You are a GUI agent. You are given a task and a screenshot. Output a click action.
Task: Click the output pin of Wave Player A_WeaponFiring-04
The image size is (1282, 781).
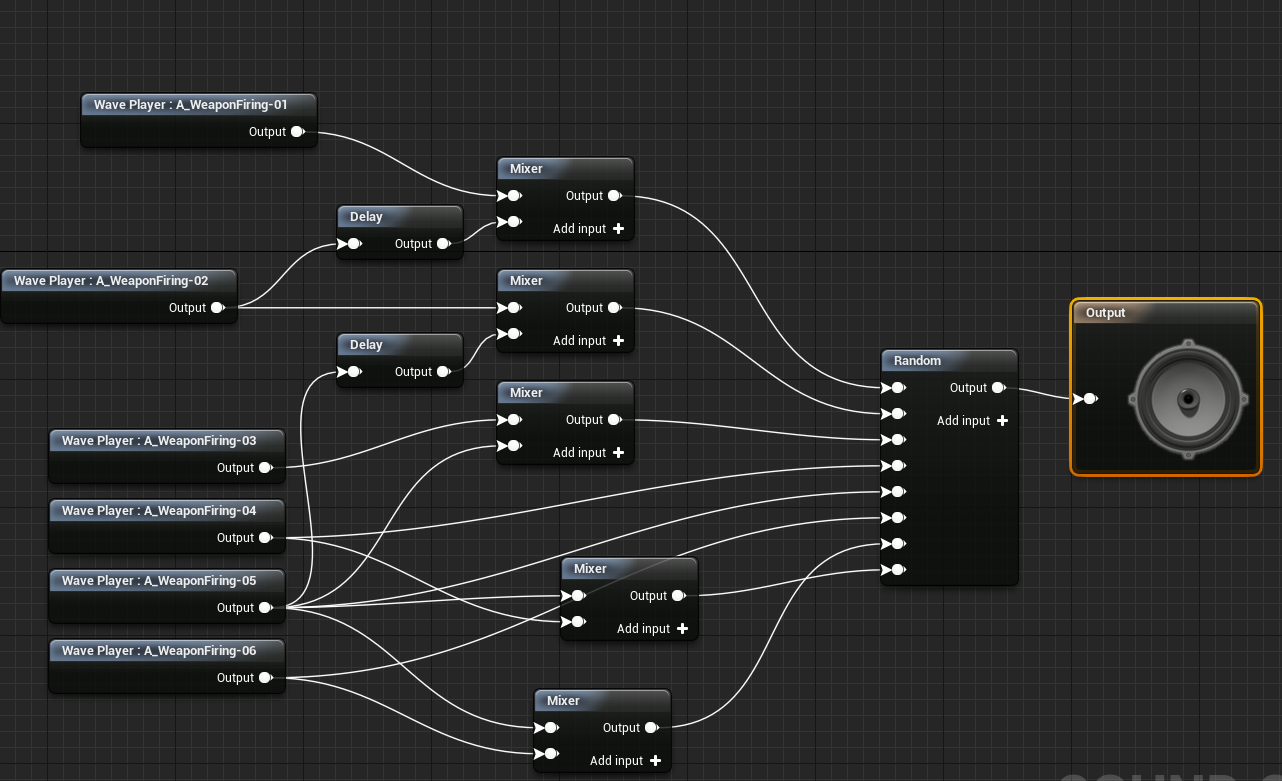265,538
